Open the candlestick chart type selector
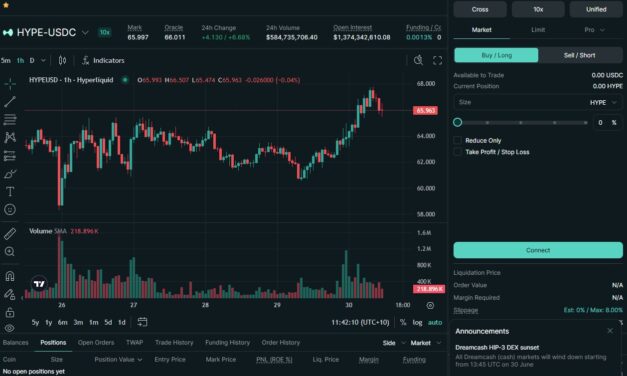 tap(62, 60)
